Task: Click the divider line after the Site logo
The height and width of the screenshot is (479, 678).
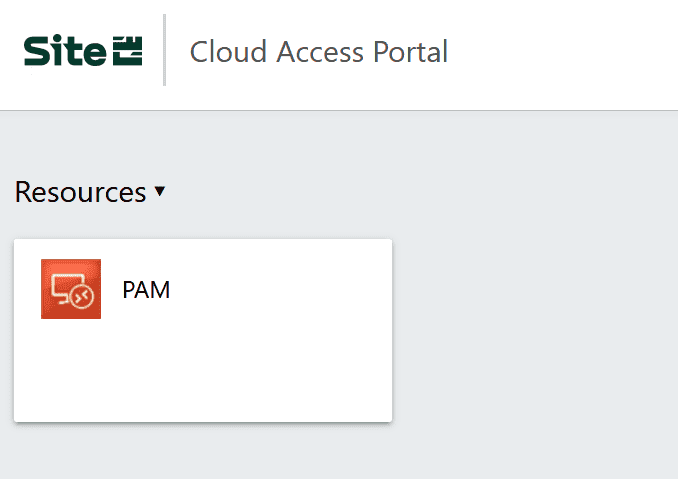Action: pyautogui.click(x=164, y=50)
